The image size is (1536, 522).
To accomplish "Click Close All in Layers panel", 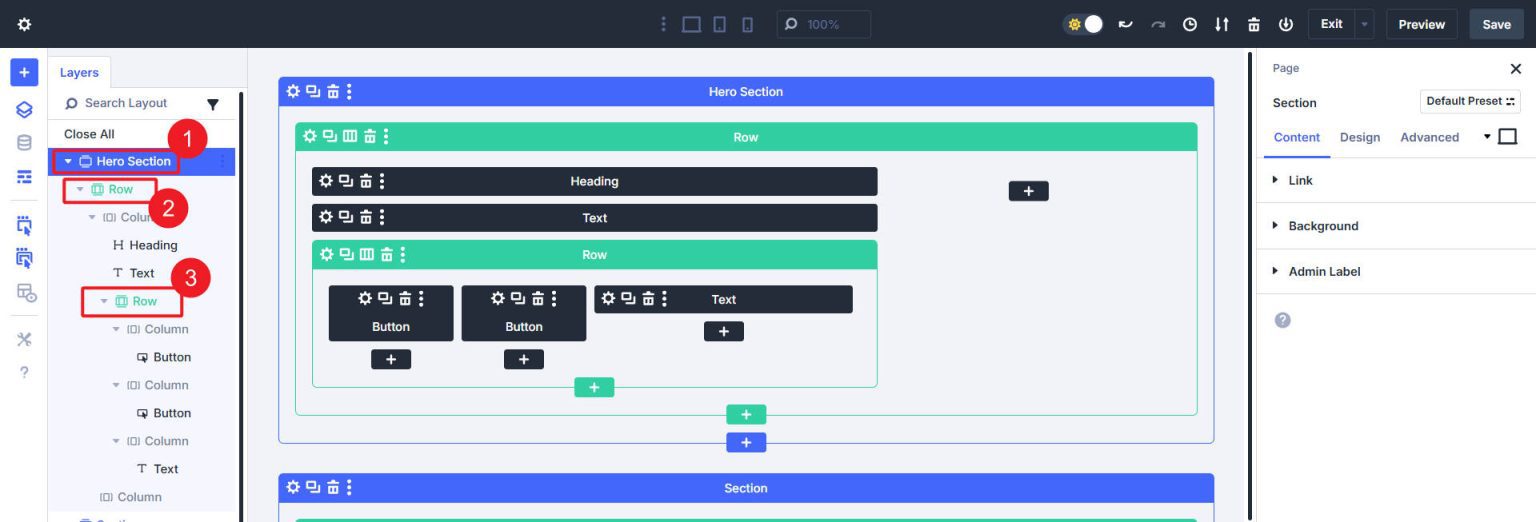I will coord(89,134).
